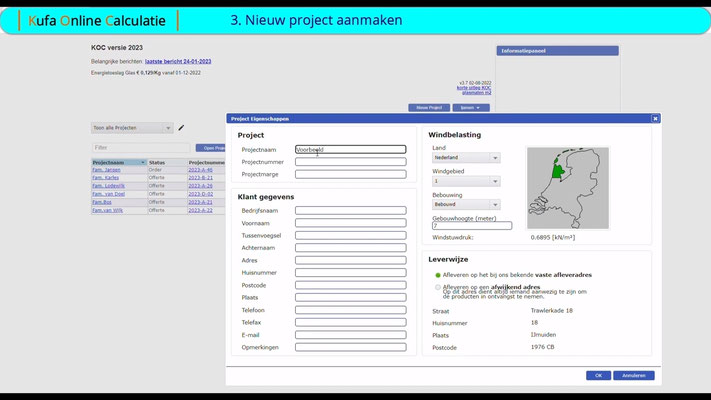
Task: Click the Tussenvoegsel input field
Action: [351, 235]
